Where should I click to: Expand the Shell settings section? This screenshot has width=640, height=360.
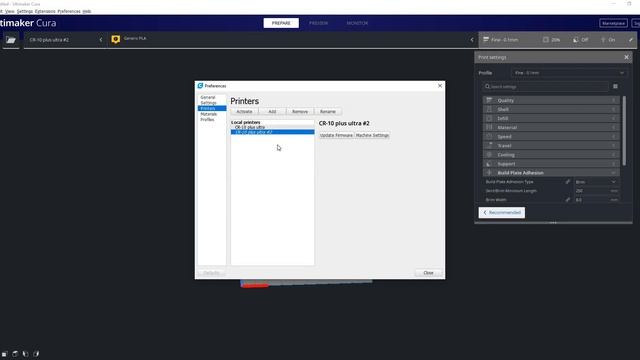click(x=551, y=109)
